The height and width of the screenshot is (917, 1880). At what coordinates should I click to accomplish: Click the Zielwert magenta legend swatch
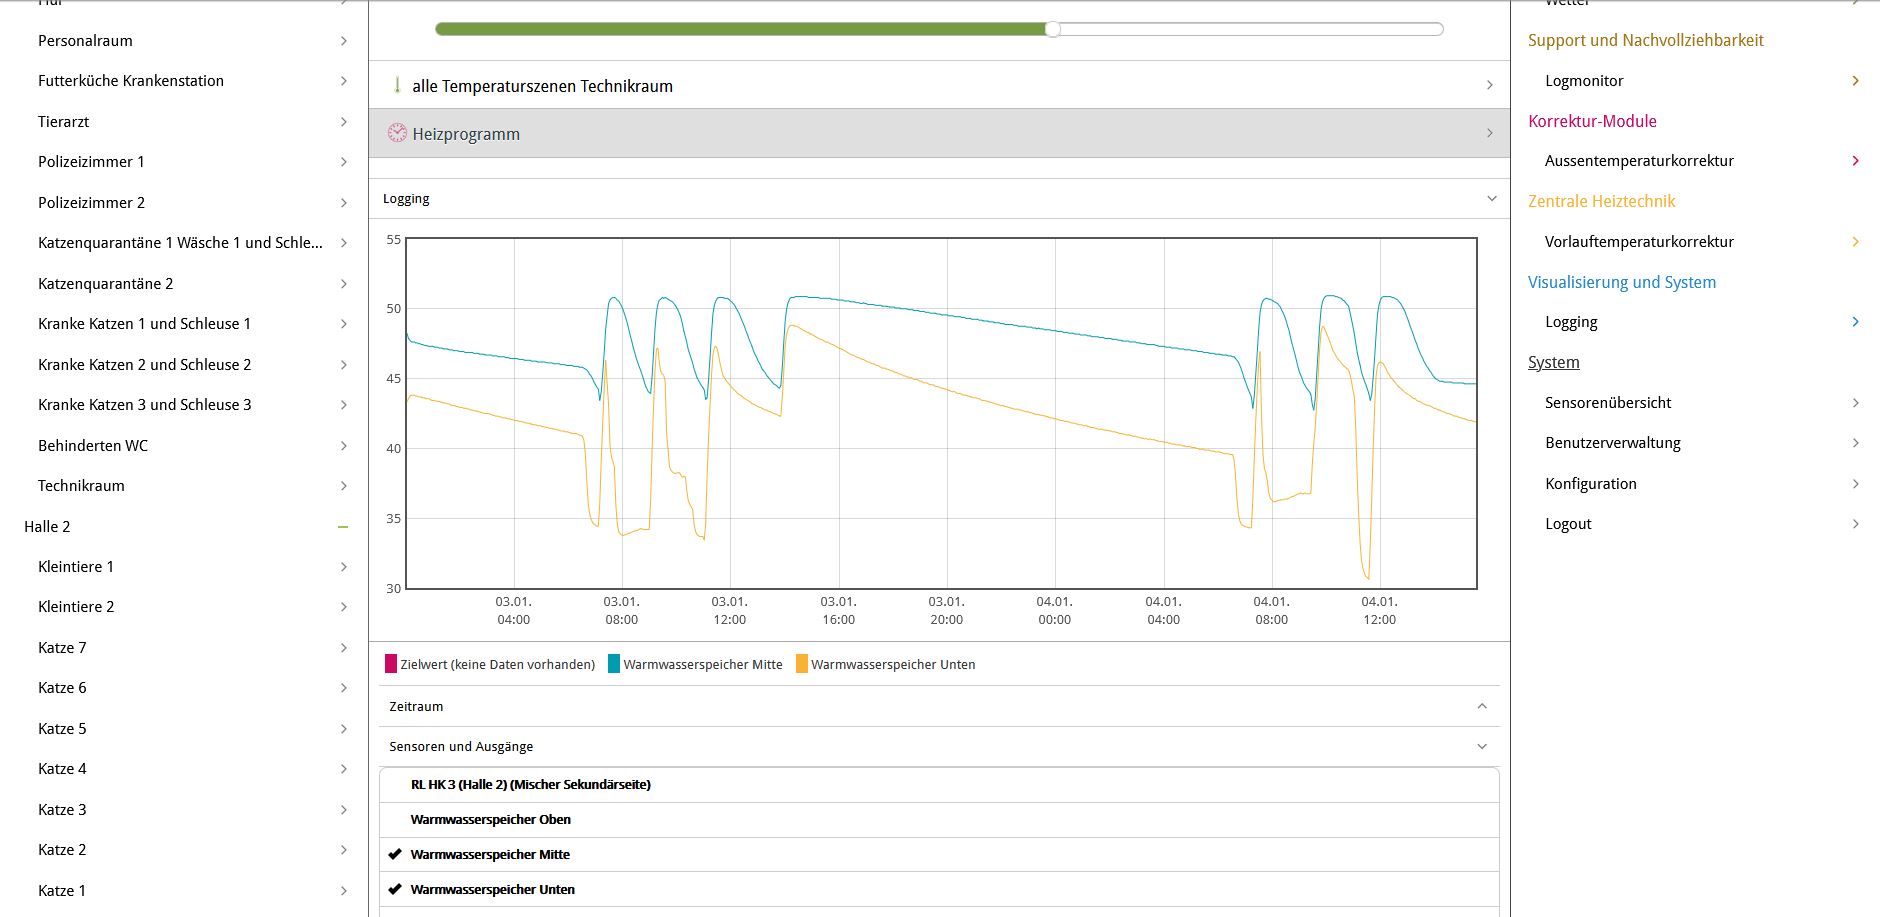391,664
